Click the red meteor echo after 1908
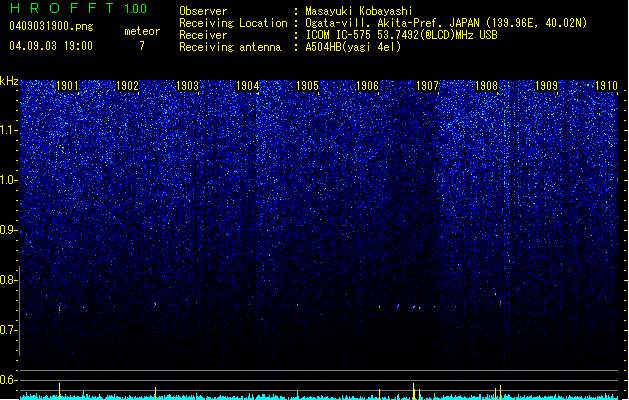 click(x=500, y=303)
